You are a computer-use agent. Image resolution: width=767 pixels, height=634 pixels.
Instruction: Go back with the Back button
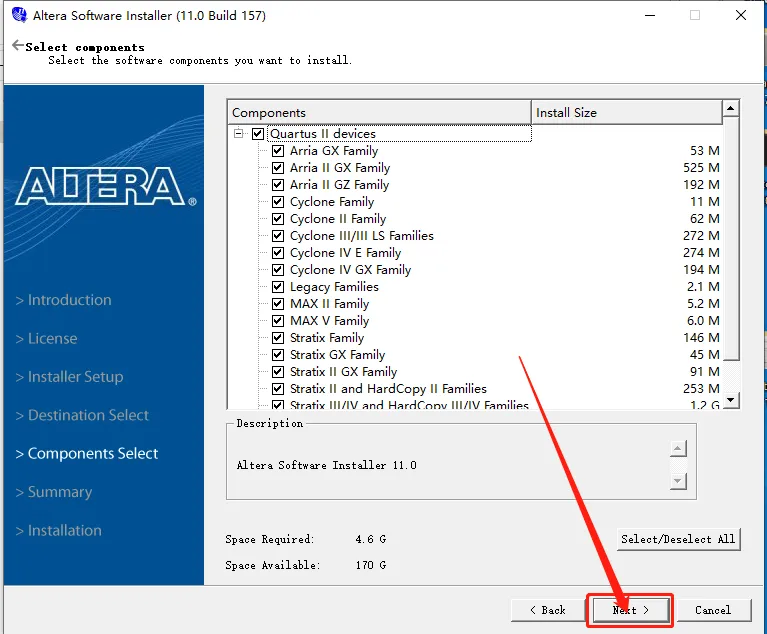(x=548, y=610)
